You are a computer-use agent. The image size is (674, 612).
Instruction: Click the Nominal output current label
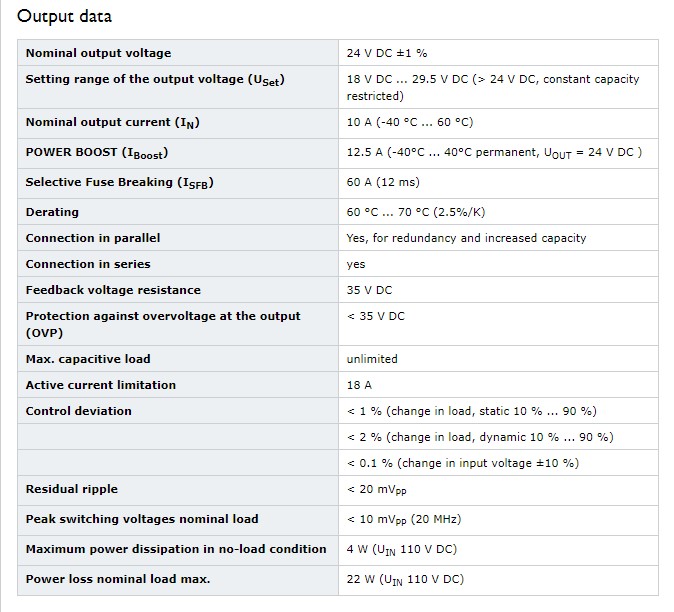coord(113,122)
